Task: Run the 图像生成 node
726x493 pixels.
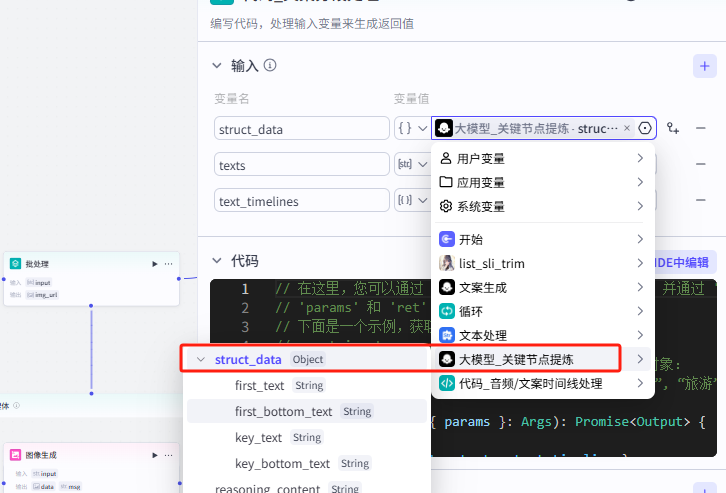Action: tap(155, 455)
